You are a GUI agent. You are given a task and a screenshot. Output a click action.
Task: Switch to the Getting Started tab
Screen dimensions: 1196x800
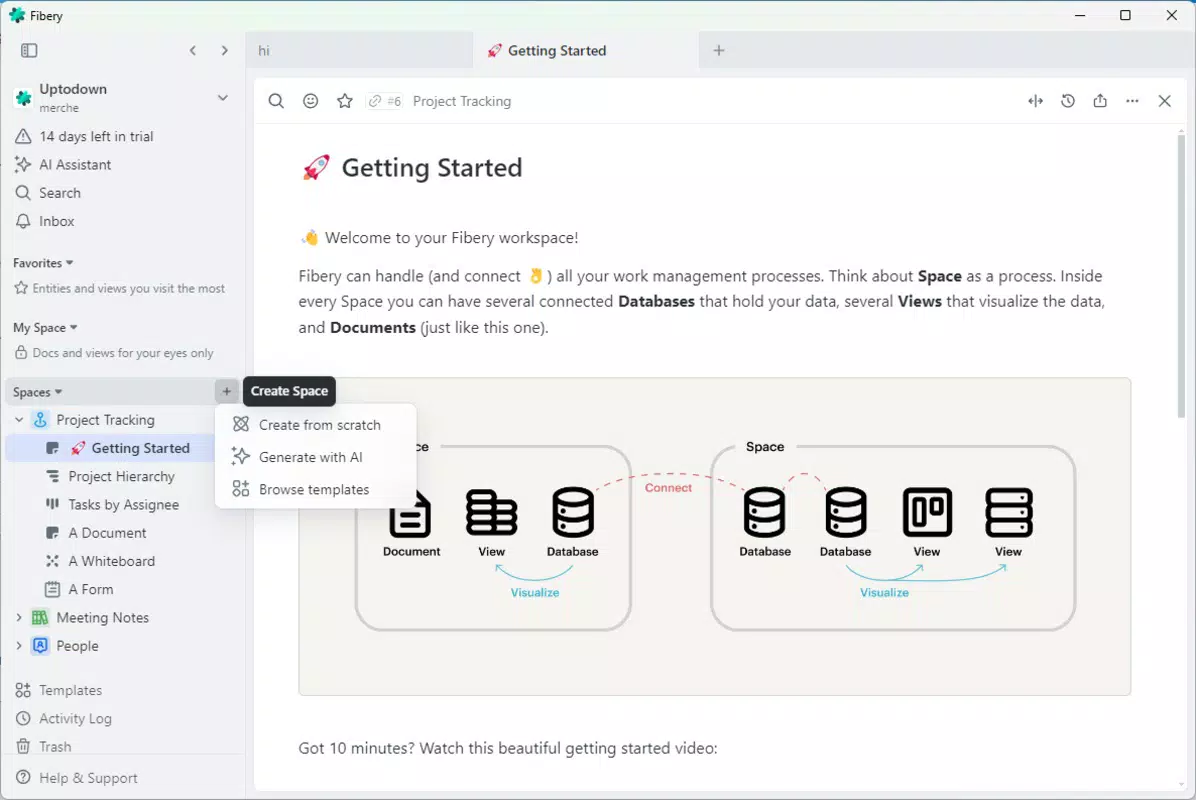[586, 50]
